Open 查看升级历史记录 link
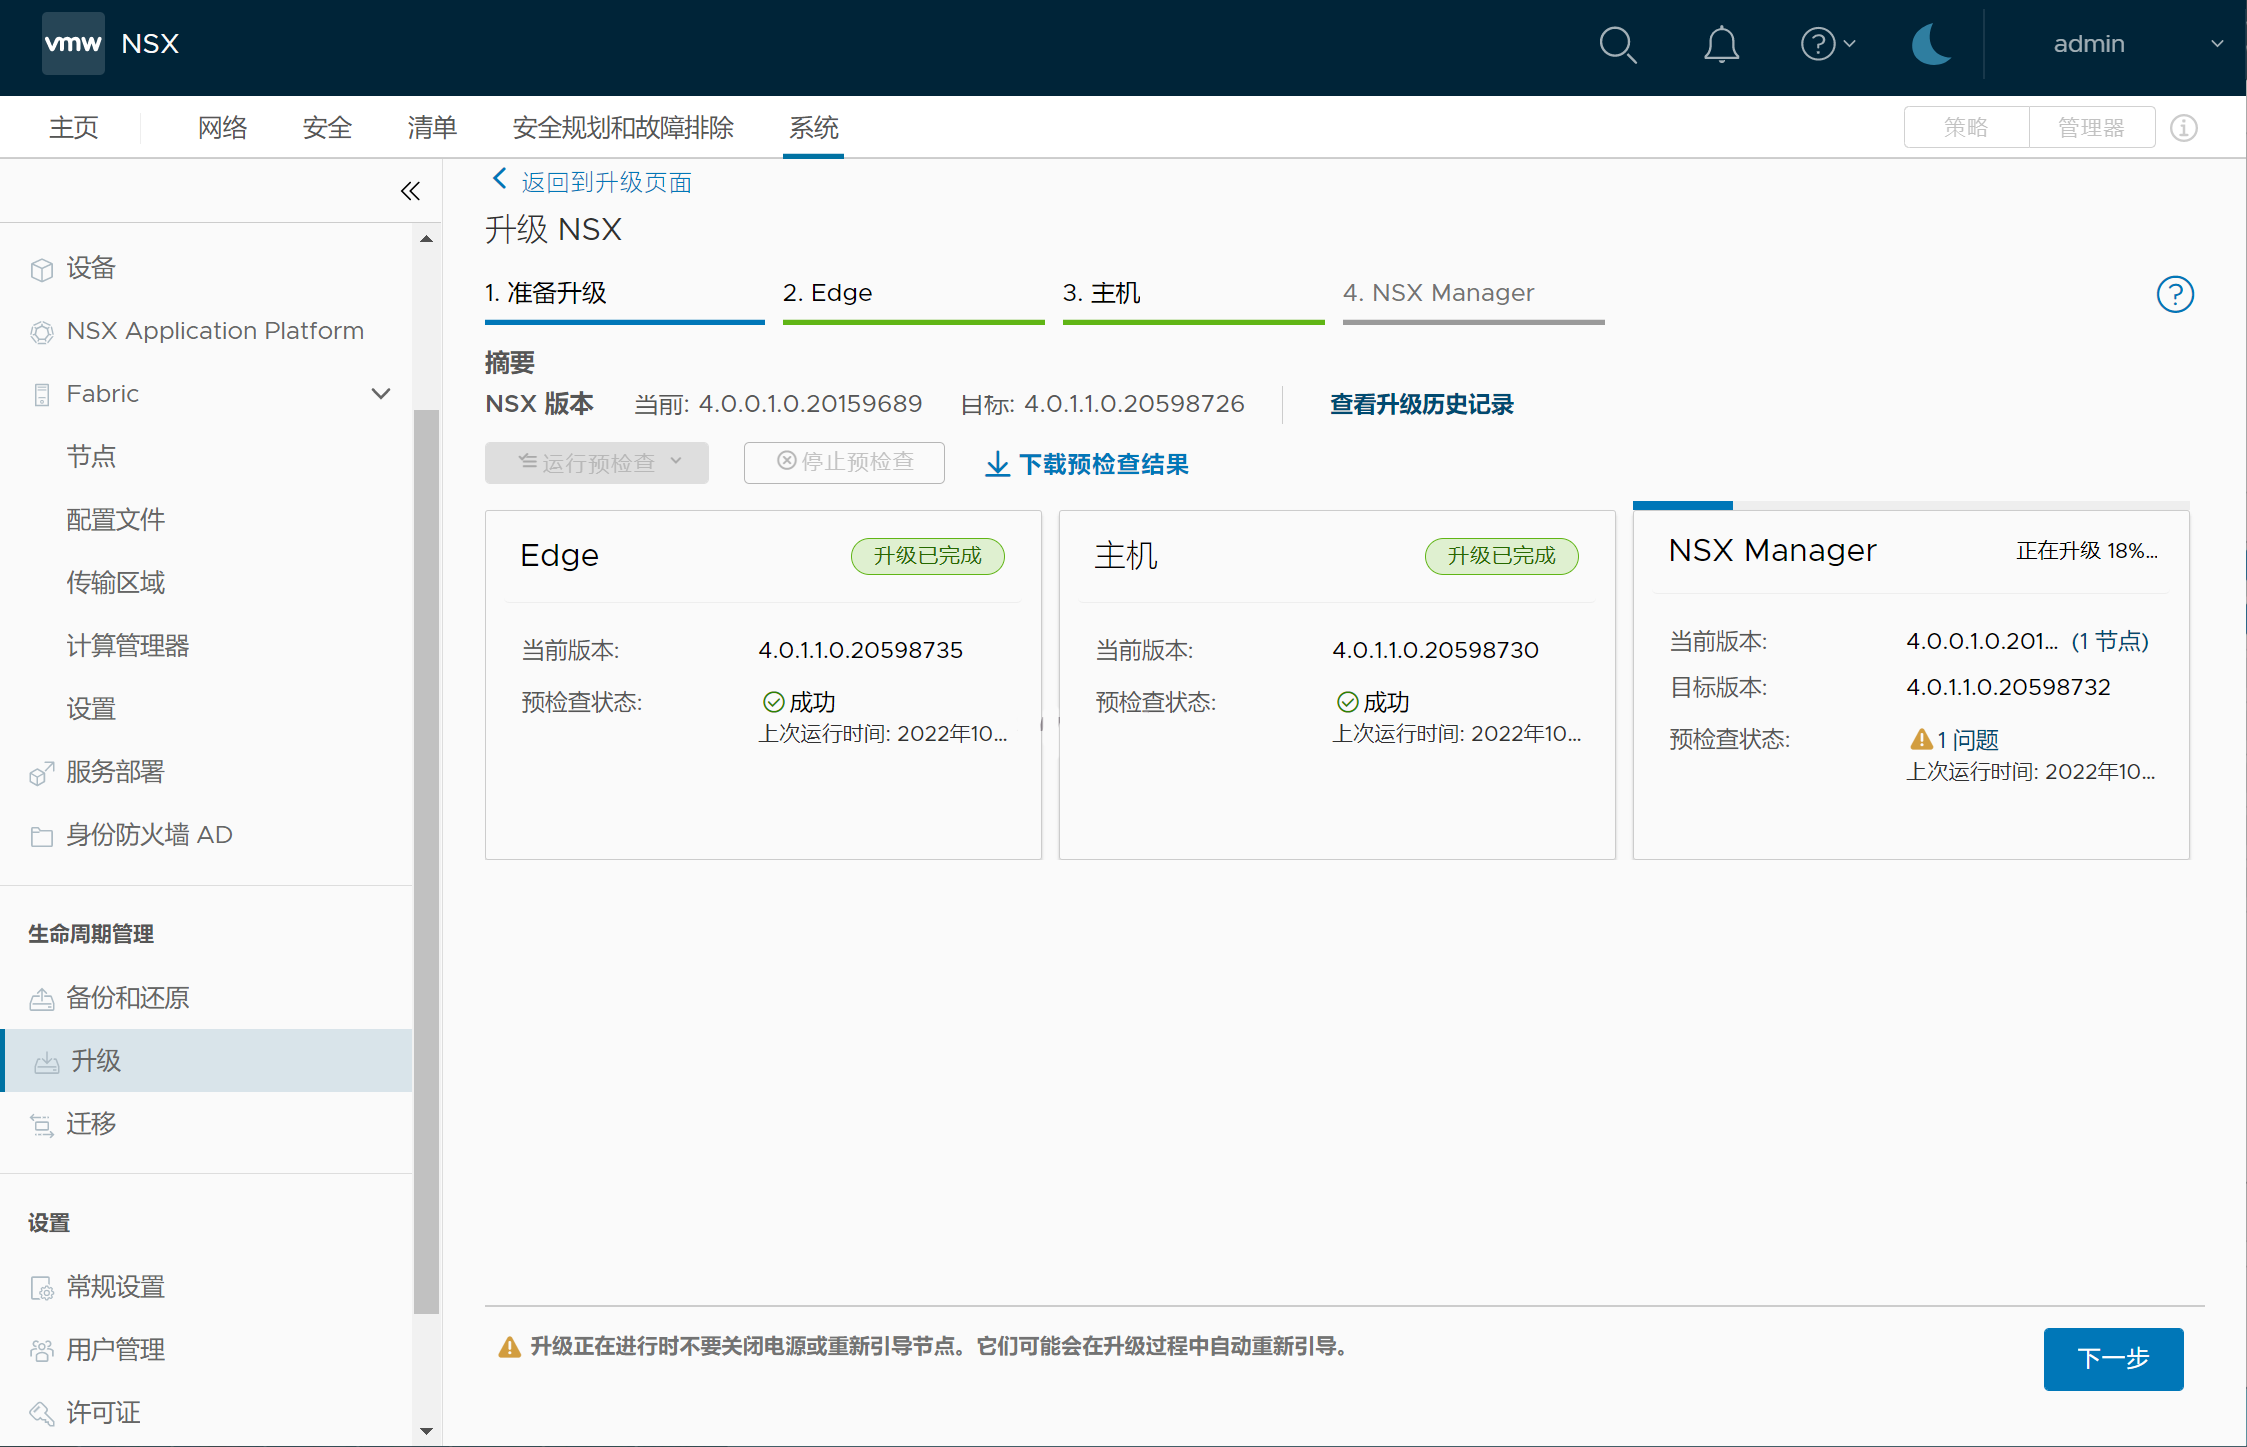Viewport: 2247px width, 1447px height. [1421, 404]
